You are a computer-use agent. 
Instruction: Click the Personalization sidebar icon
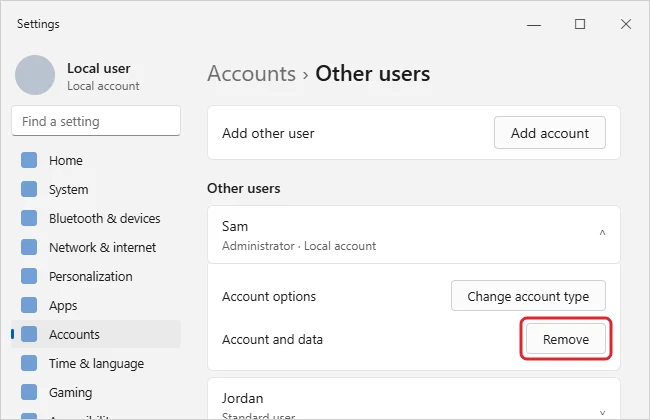pyautogui.click(x=29, y=276)
